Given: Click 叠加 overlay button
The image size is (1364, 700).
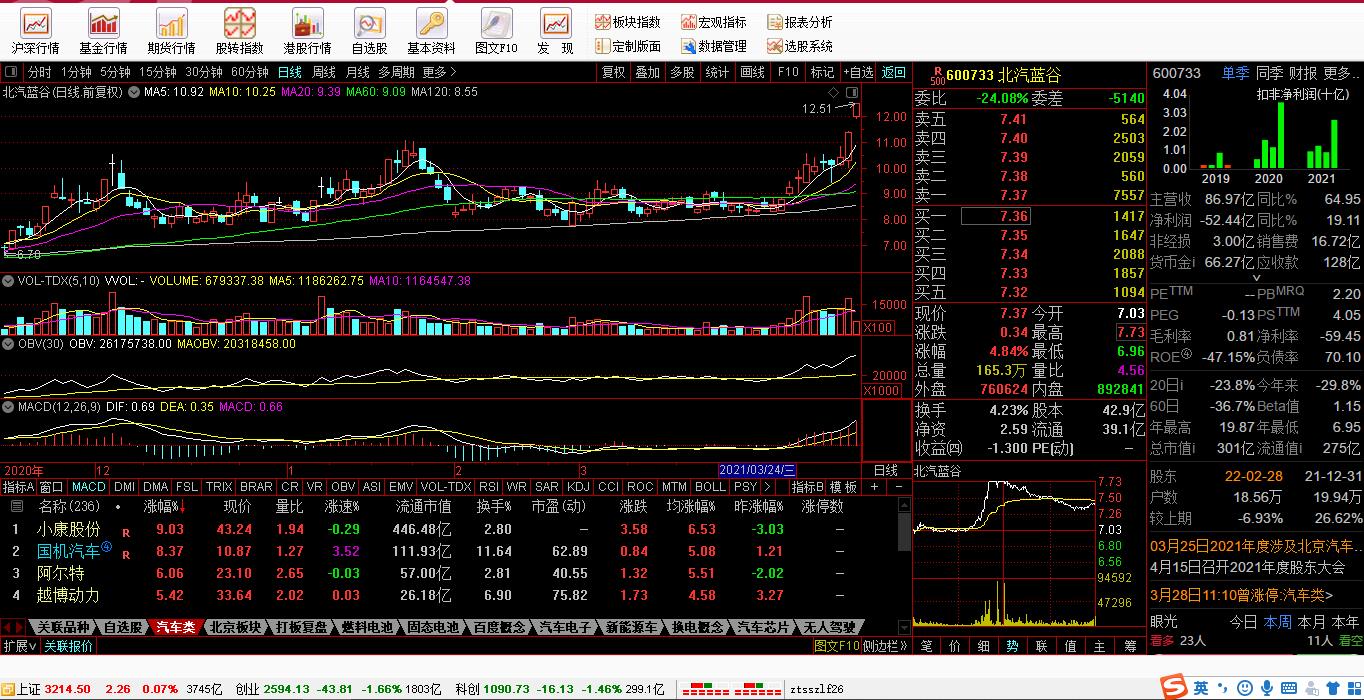Looking at the screenshot, I should 648,72.
